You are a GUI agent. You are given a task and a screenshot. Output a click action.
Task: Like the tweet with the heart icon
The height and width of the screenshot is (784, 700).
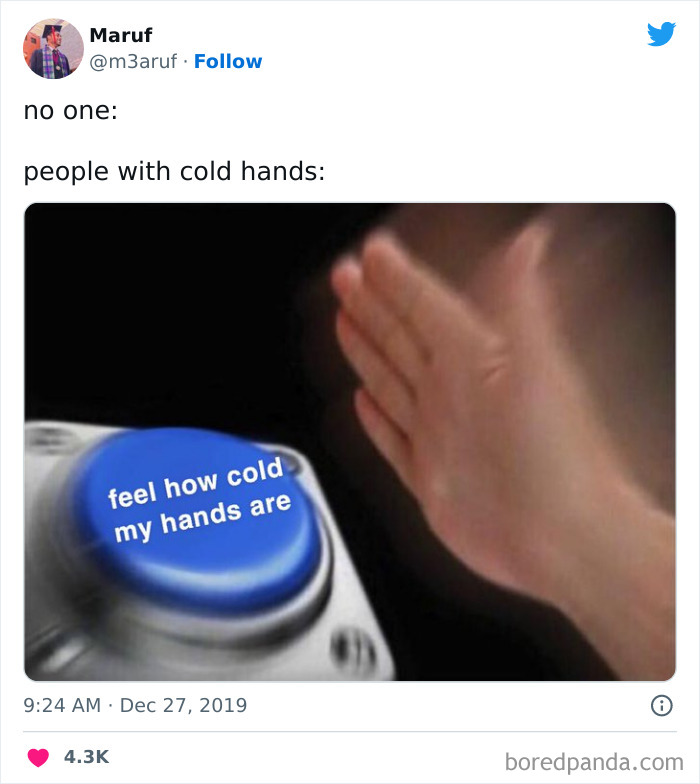(x=38, y=757)
